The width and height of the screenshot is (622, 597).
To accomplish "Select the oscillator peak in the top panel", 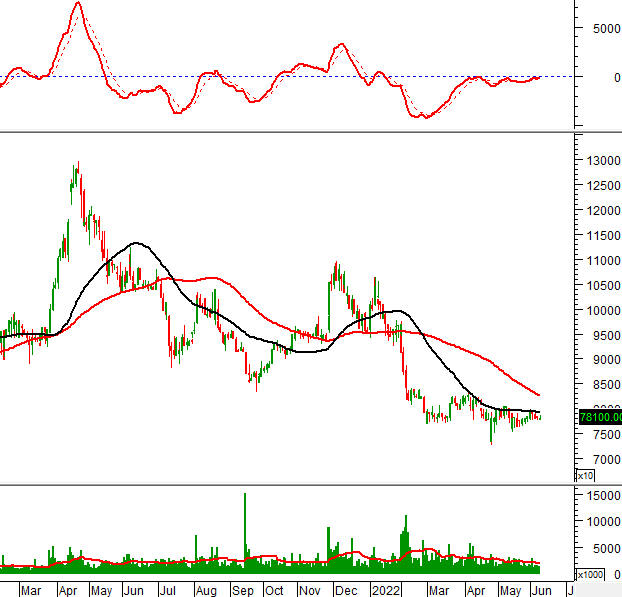I will tap(77, 3).
